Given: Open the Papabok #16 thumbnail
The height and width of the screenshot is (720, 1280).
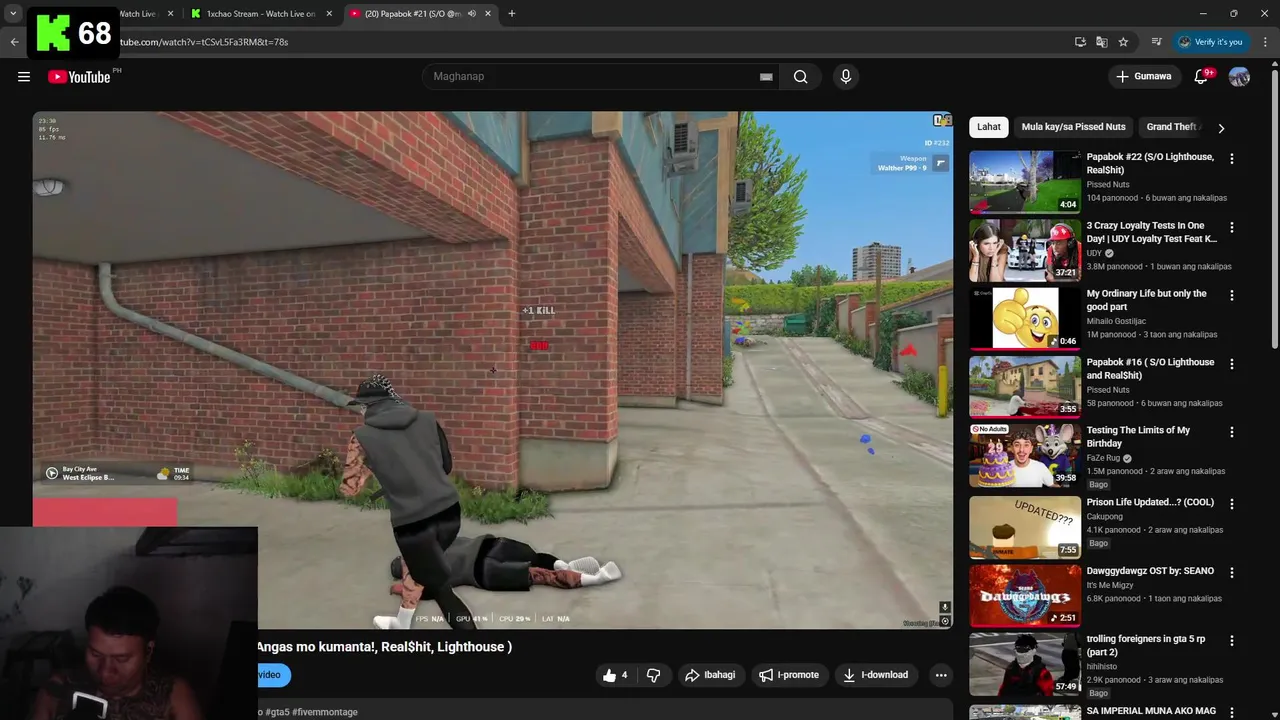Looking at the screenshot, I should [1025, 386].
